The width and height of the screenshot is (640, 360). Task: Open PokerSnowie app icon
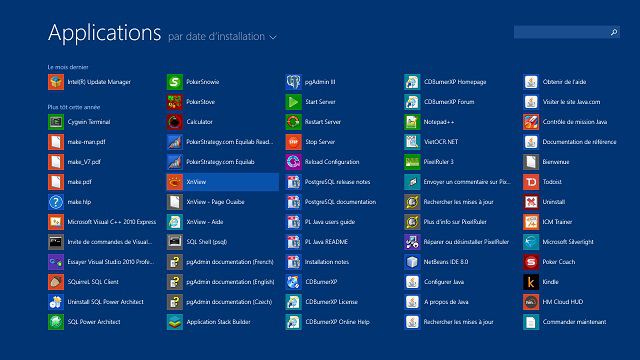point(175,82)
